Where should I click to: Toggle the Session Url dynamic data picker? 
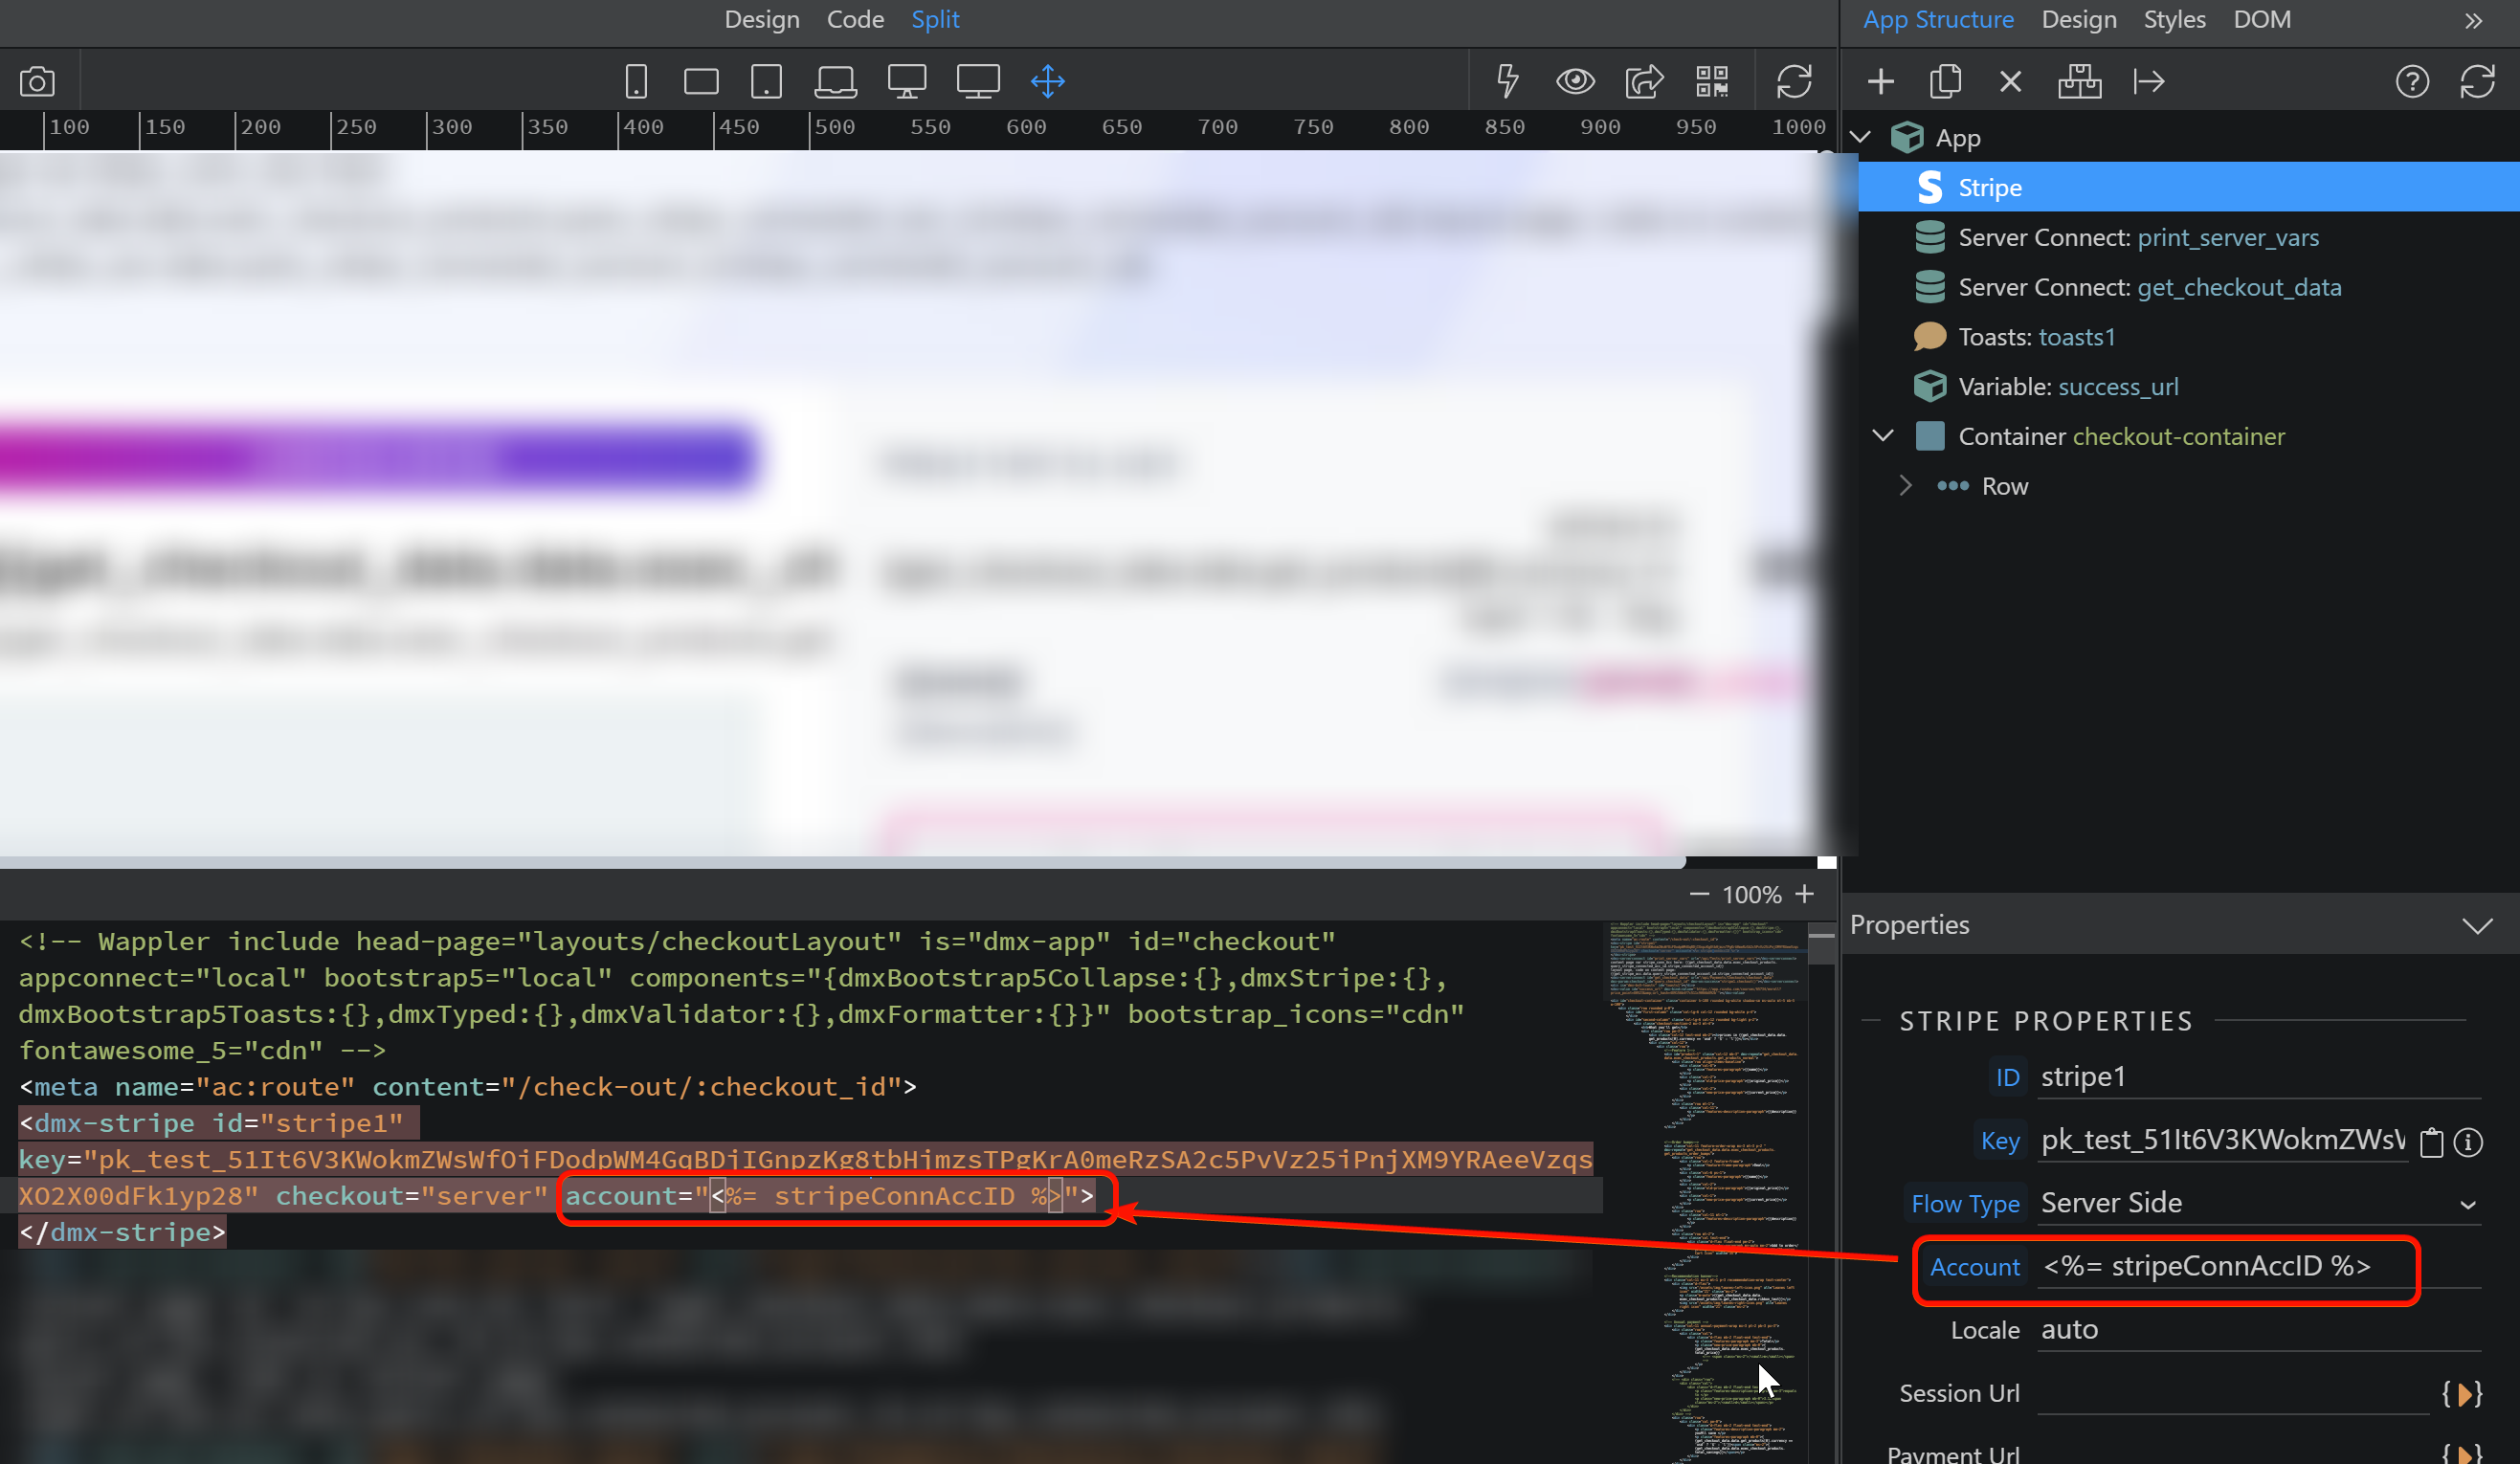(x=2462, y=1393)
